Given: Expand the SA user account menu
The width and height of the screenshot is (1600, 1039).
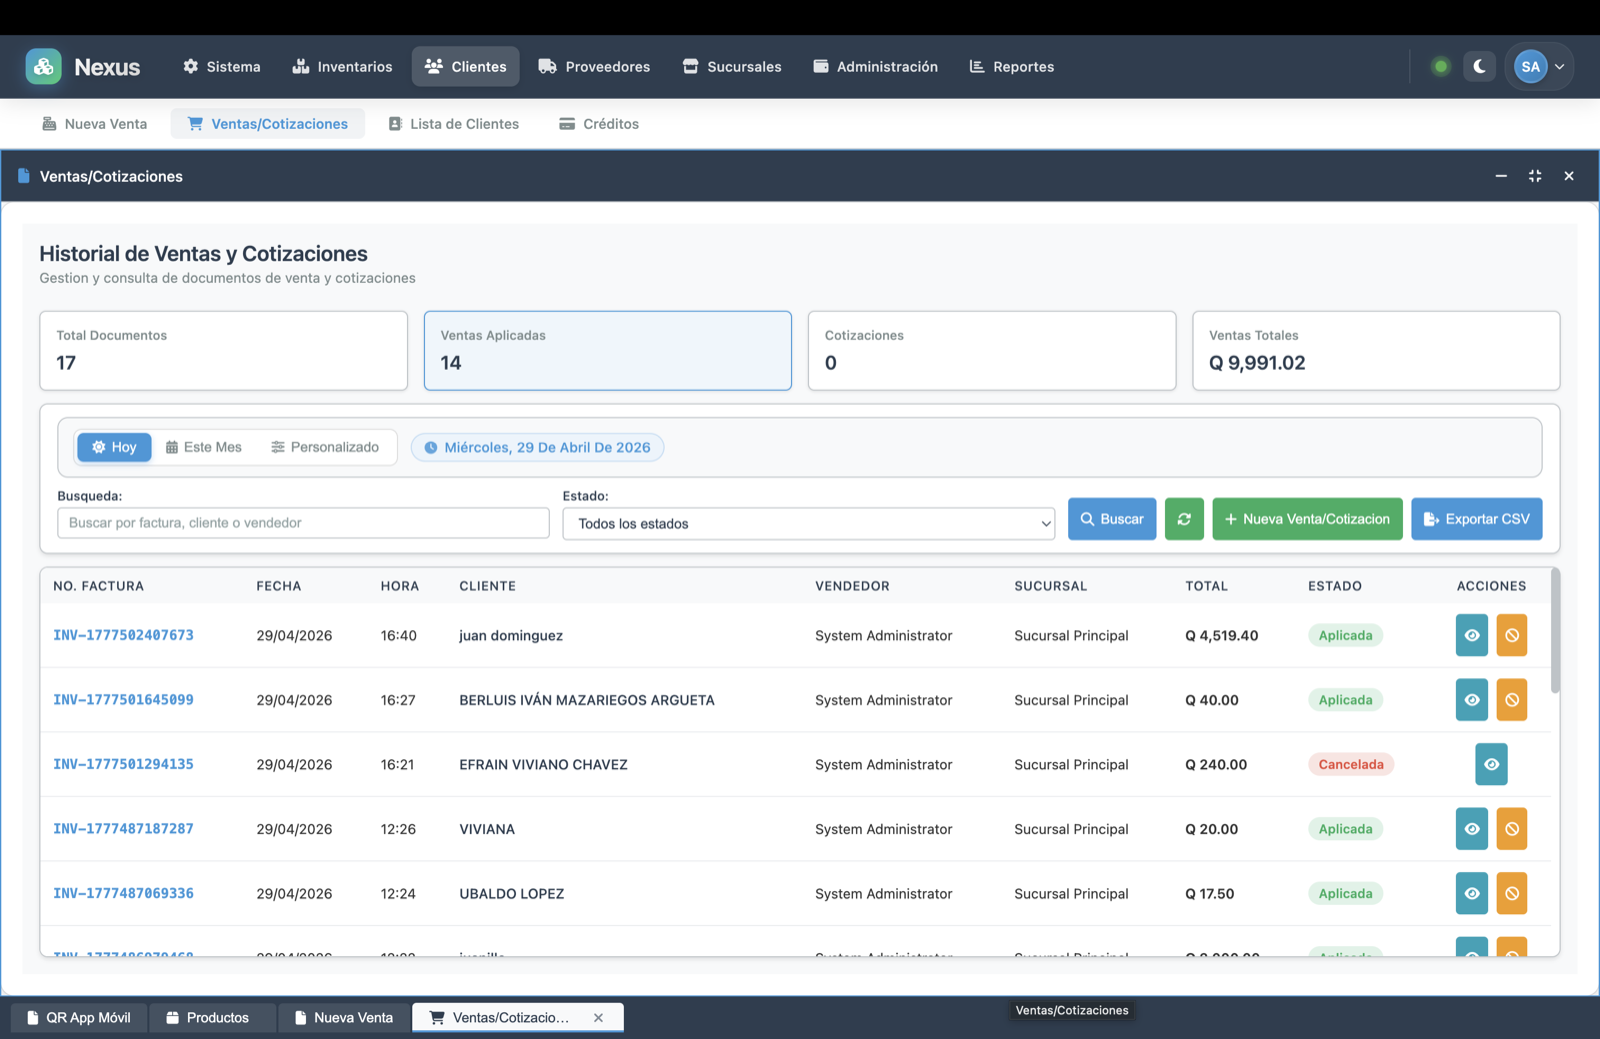Looking at the screenshot, I should (1539, 67).
